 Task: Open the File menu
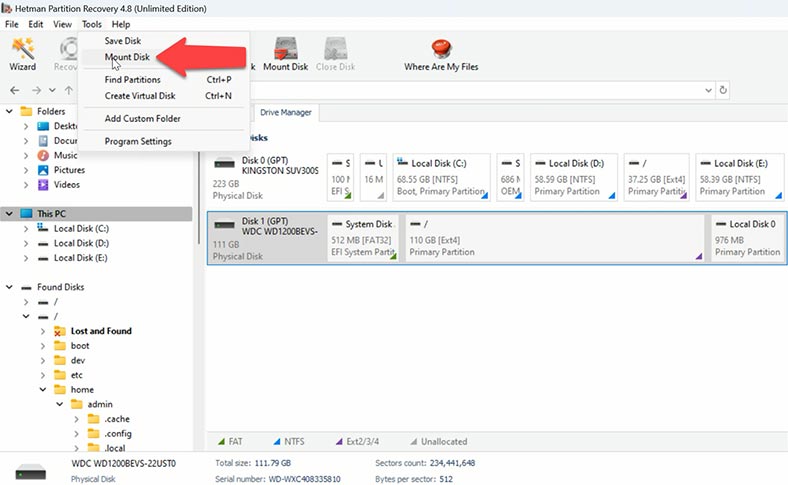[12, 24]
